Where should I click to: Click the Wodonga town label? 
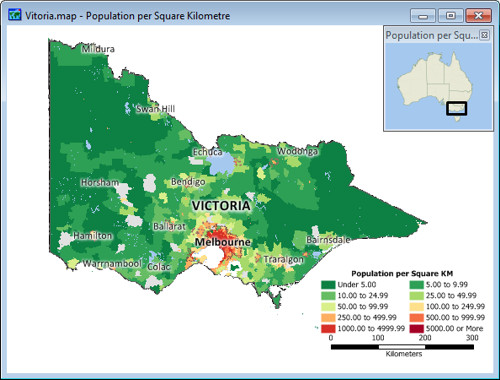pos(297,151)
